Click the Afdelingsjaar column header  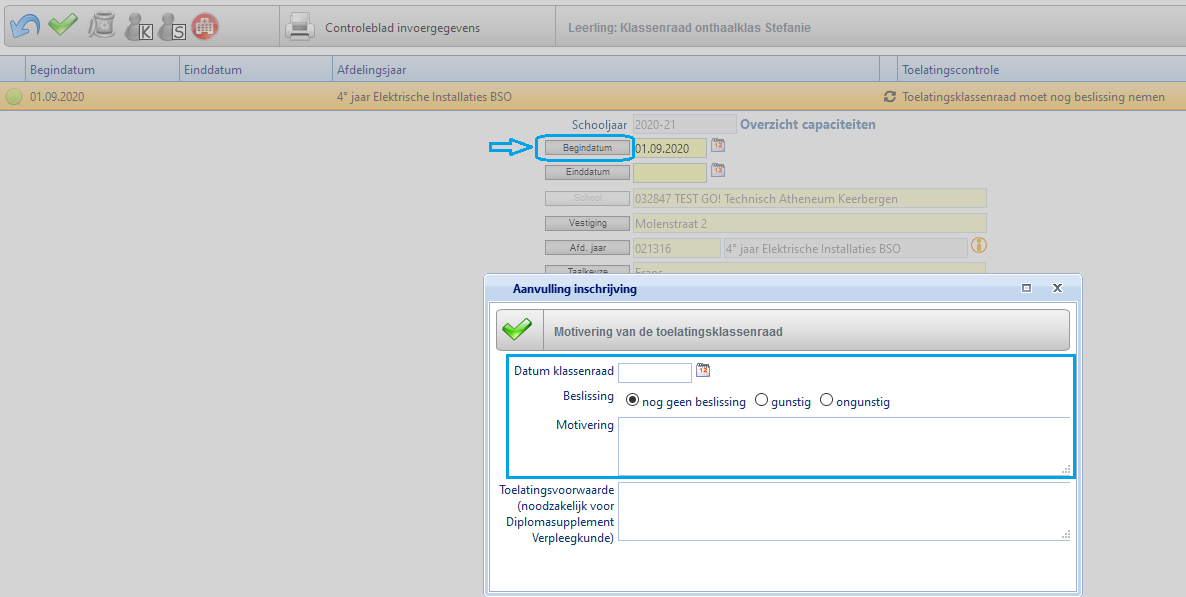(371, 70)
